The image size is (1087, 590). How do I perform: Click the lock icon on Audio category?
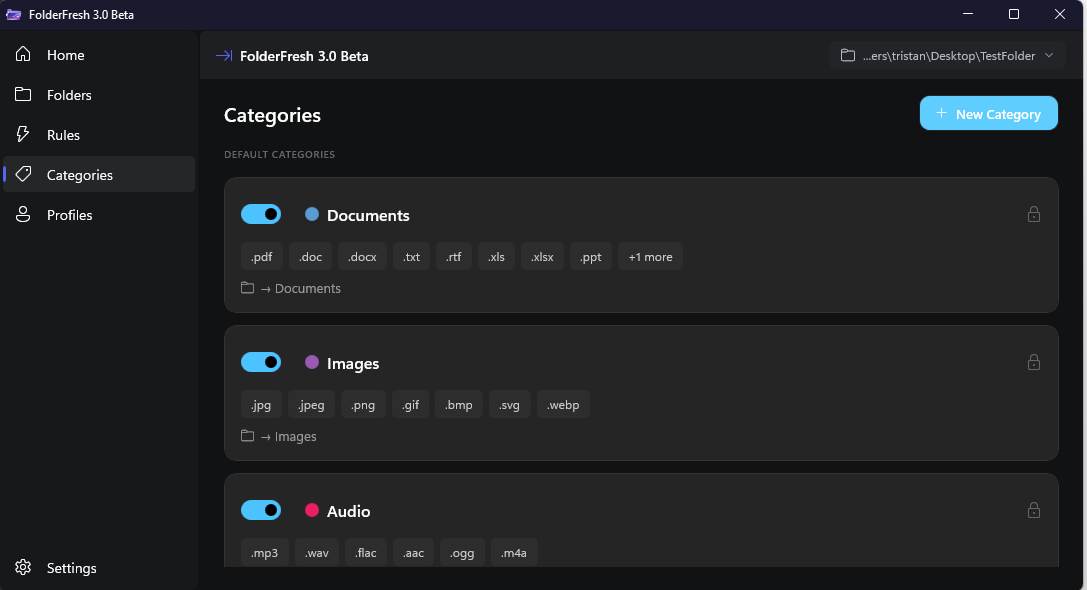click(x=1034, y=510)
